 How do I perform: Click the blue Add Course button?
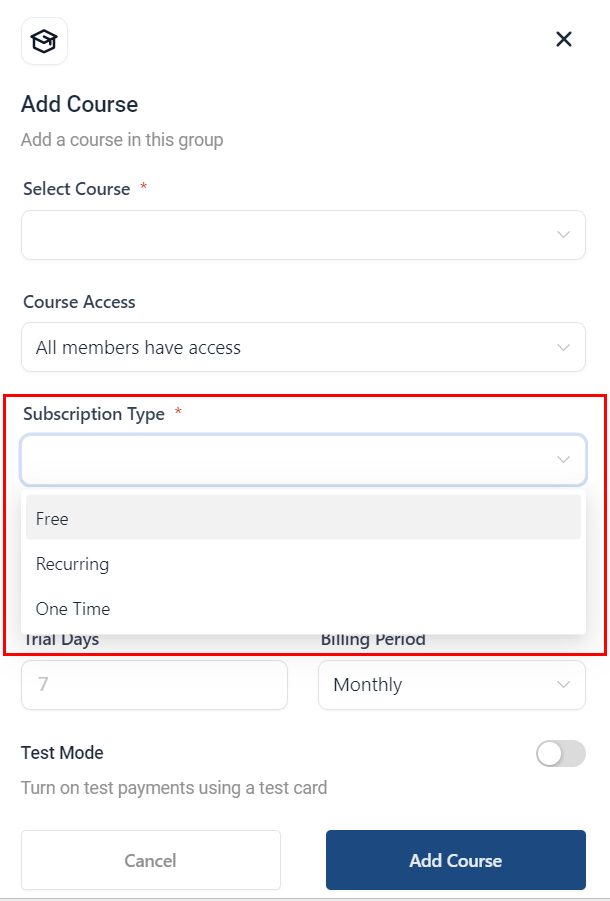click(455, 860)
